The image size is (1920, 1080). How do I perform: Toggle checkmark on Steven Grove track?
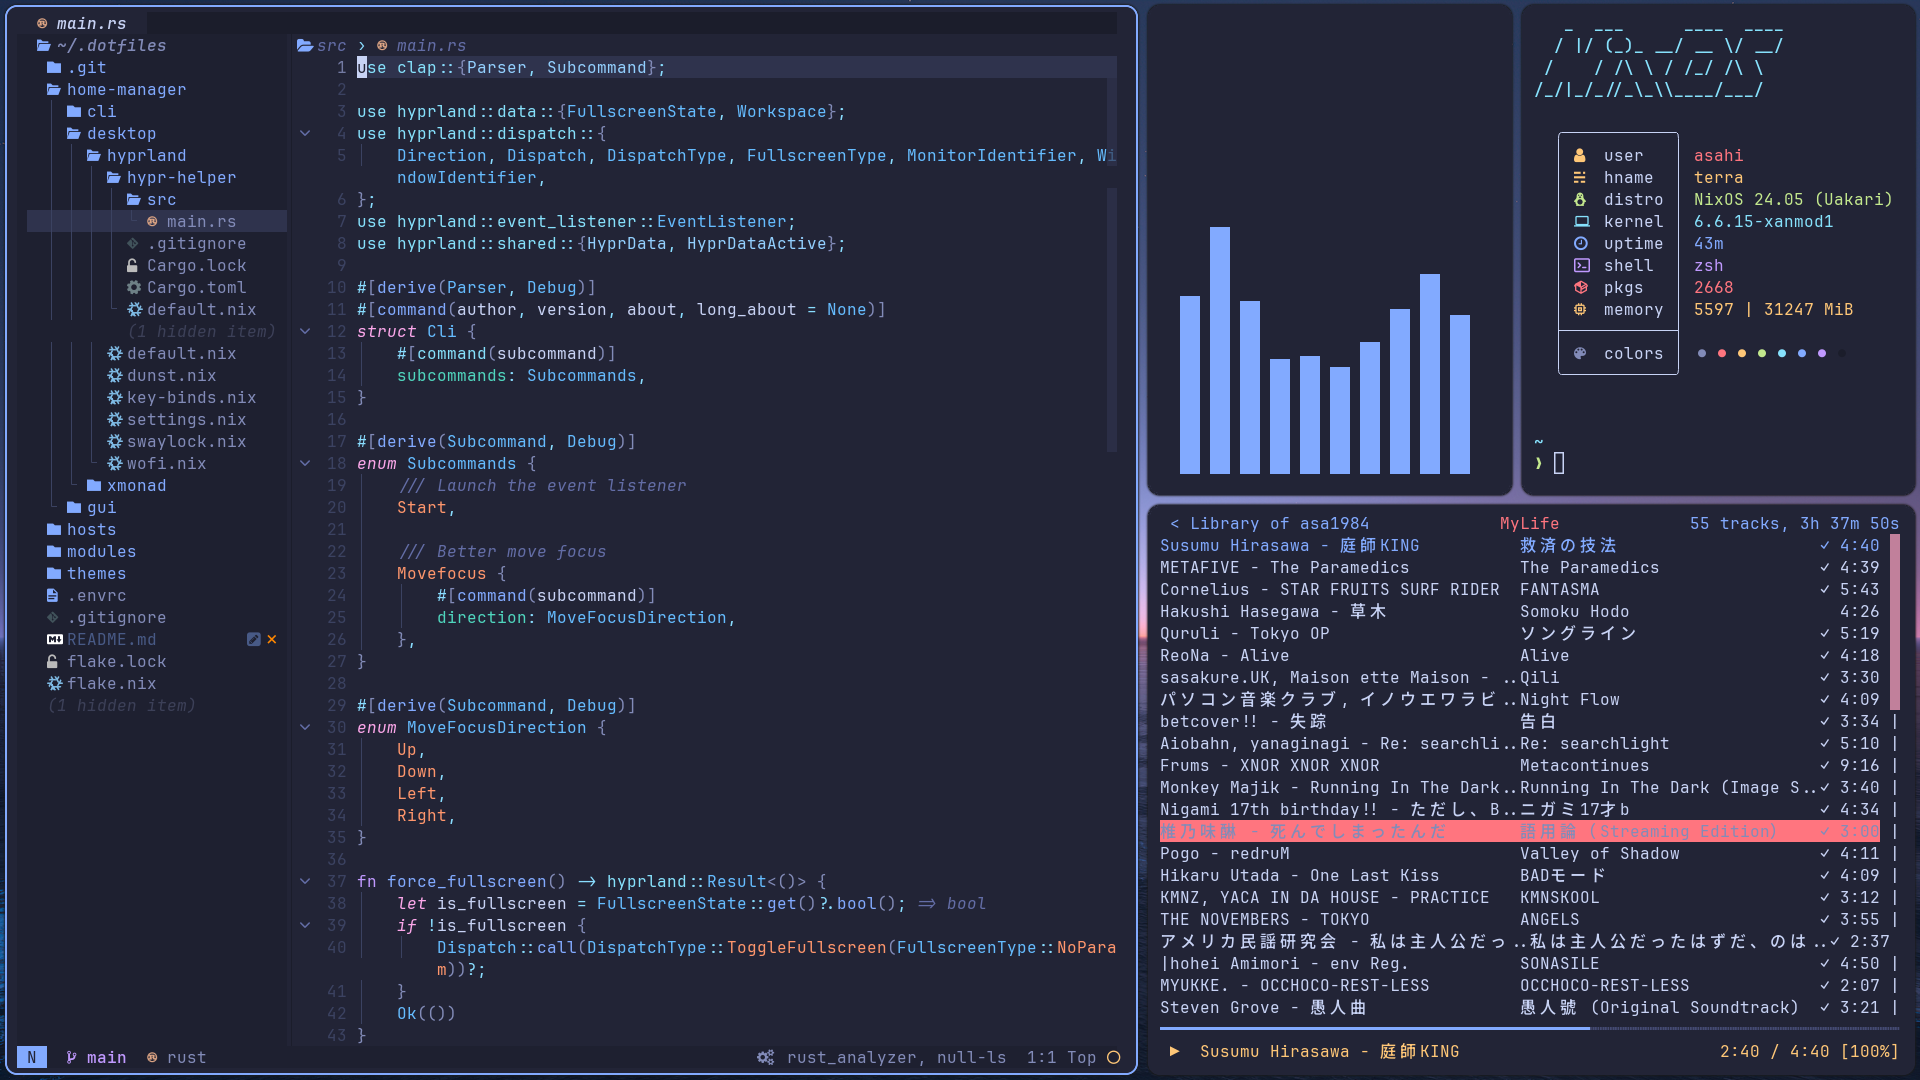1825,1008
